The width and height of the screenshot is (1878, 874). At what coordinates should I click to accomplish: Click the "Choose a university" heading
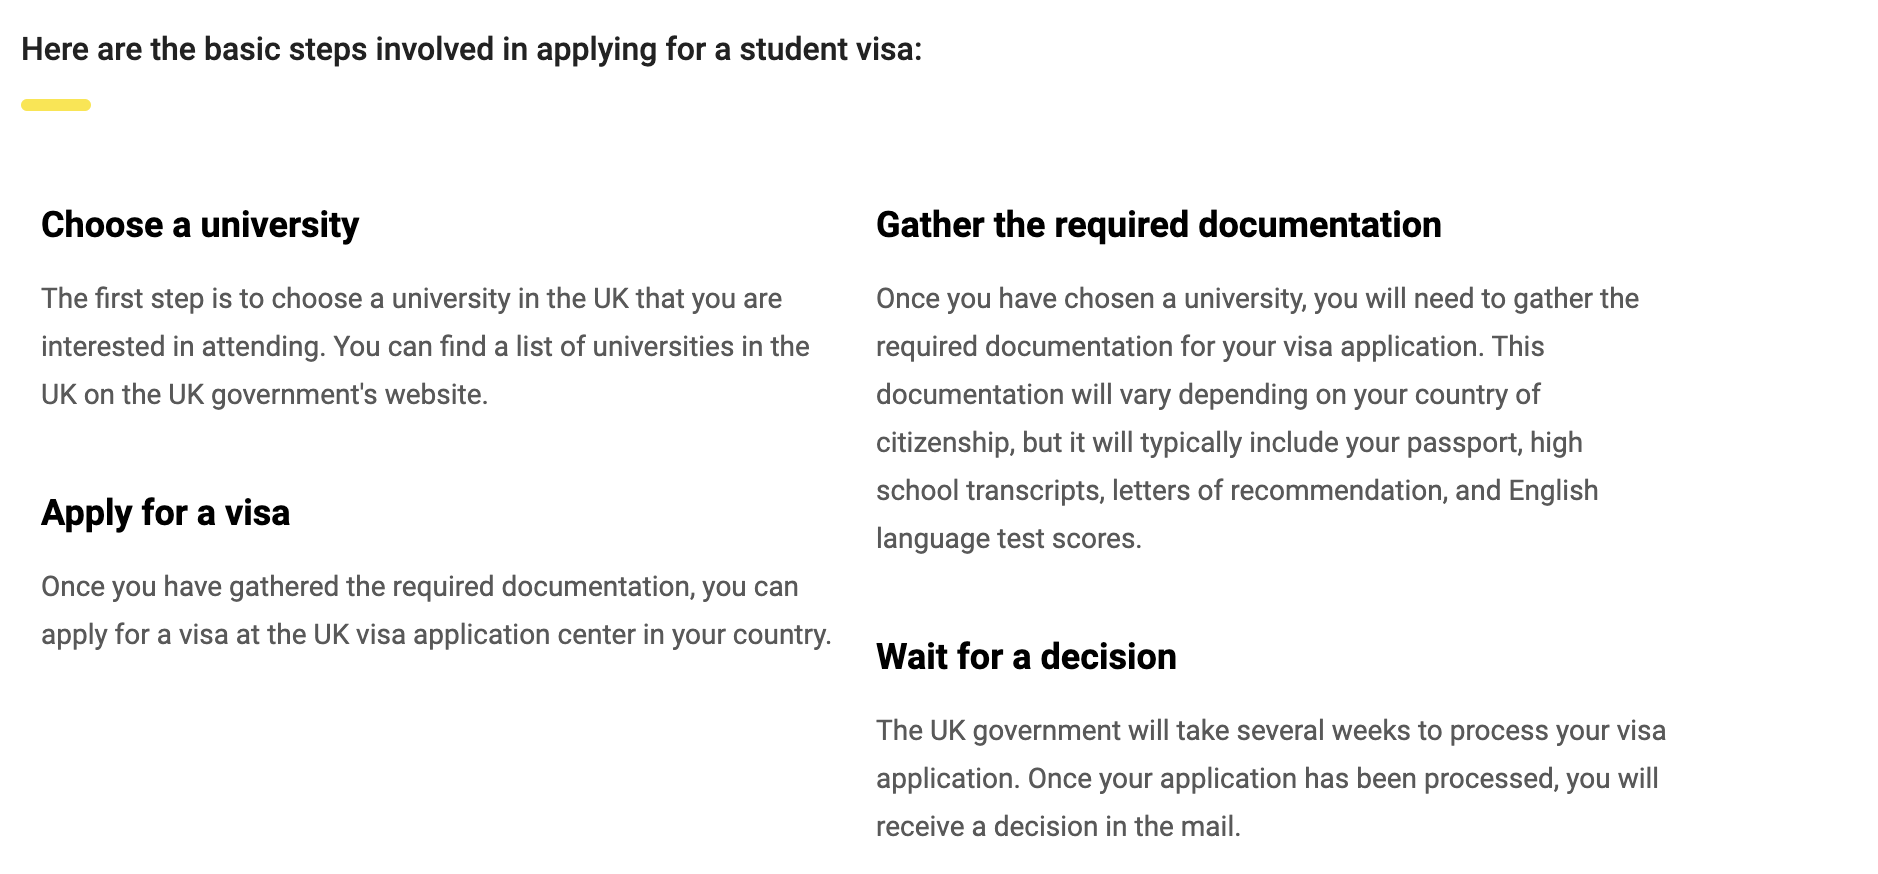click(x=200, y=225)
